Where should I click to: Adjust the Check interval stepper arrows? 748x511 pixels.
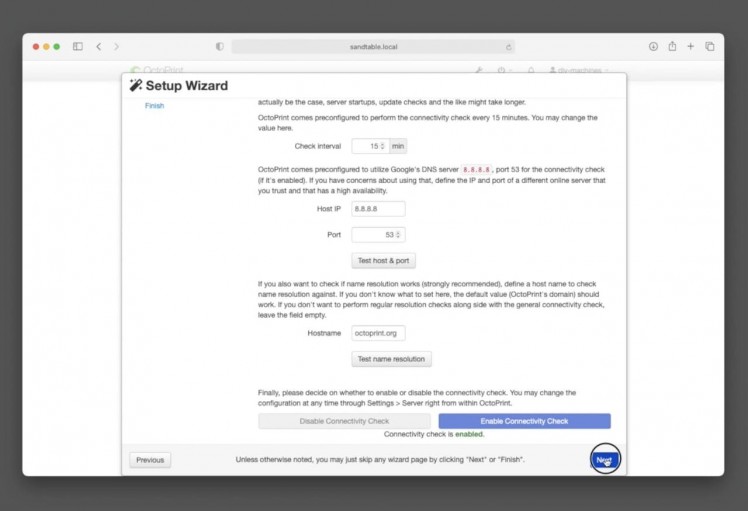[382, 146]
